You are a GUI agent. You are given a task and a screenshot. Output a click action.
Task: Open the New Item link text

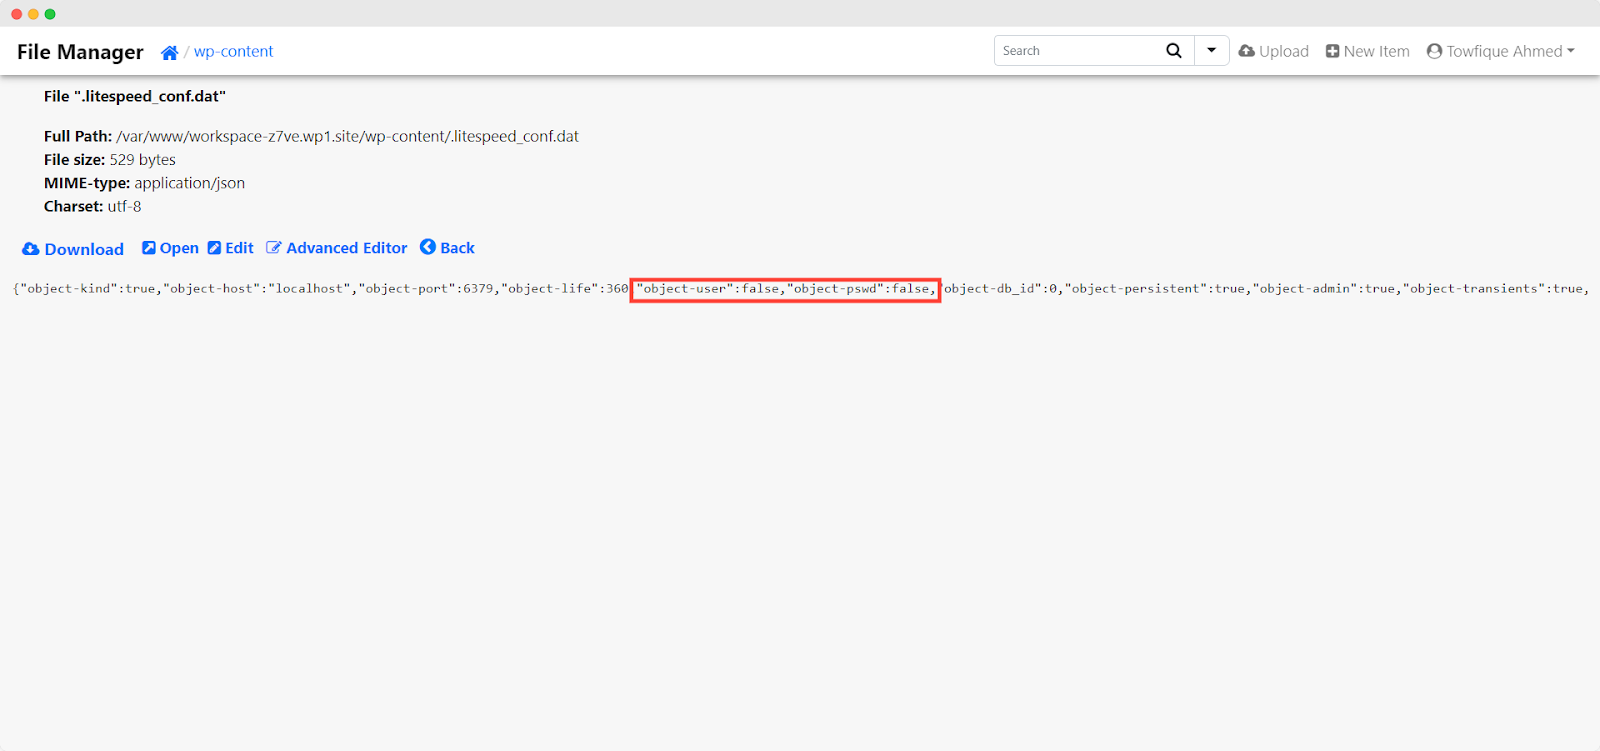[x=1376, y=51]
